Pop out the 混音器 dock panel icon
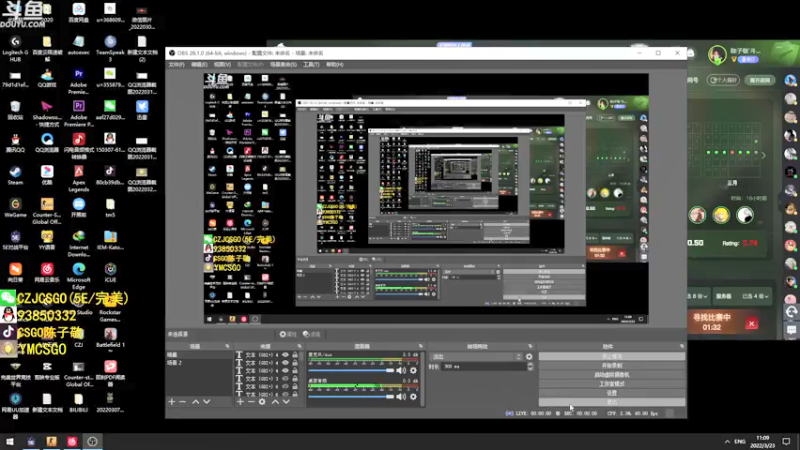 (x=421, y=346)
